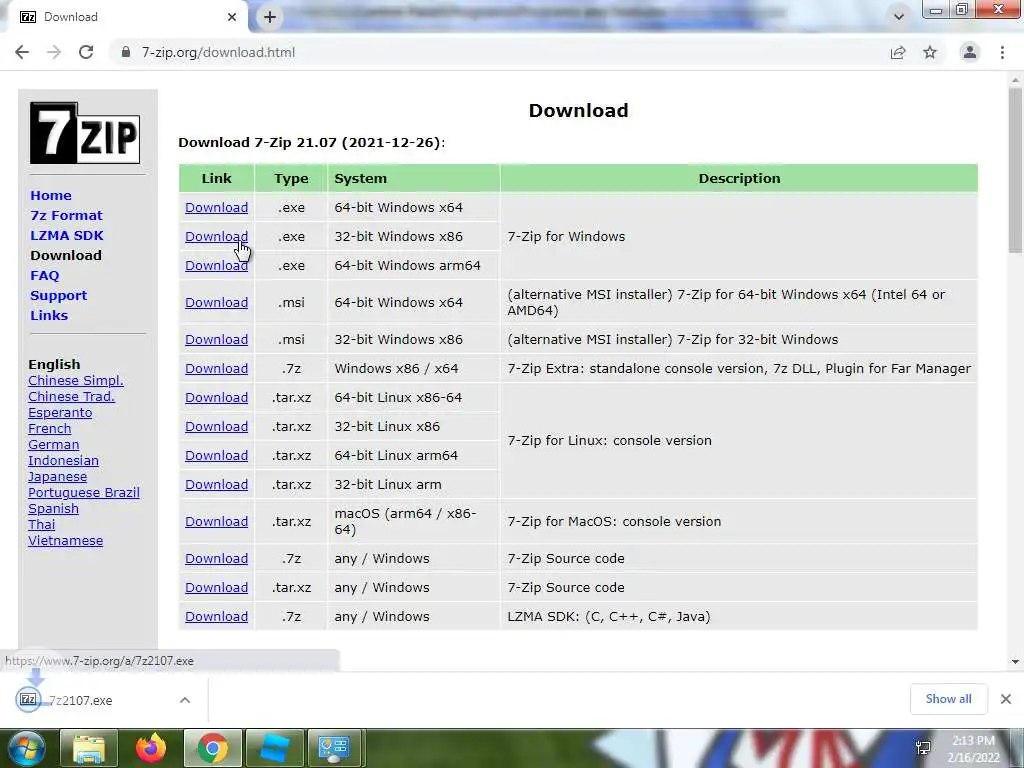
Task: Reload the 7-zip download page
Action: click(x=86, y=52)
